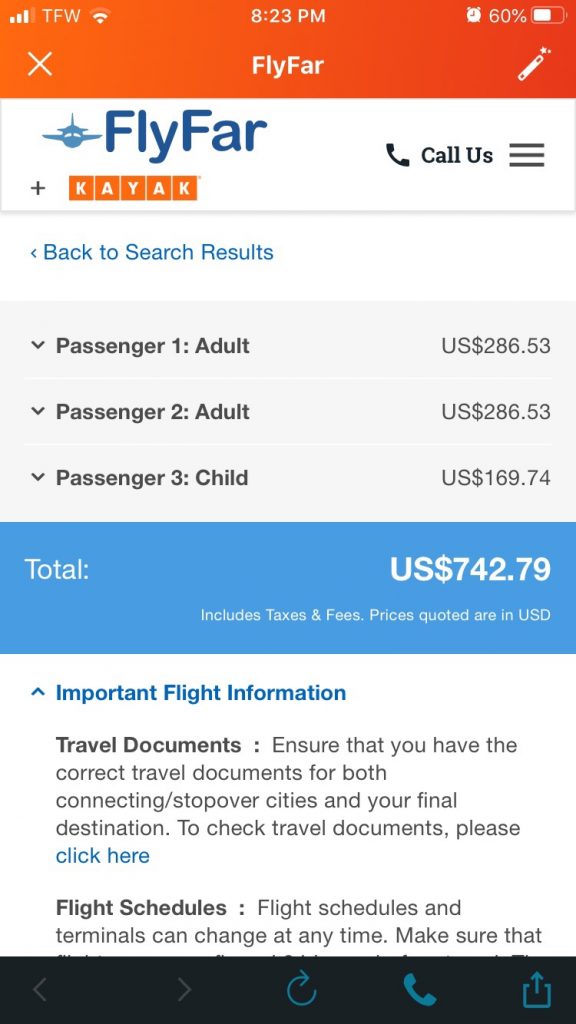Open the 'click here' travel documents link
Image resolution: width=576 pixels, height=1024 pixels.
pos(103,856)
